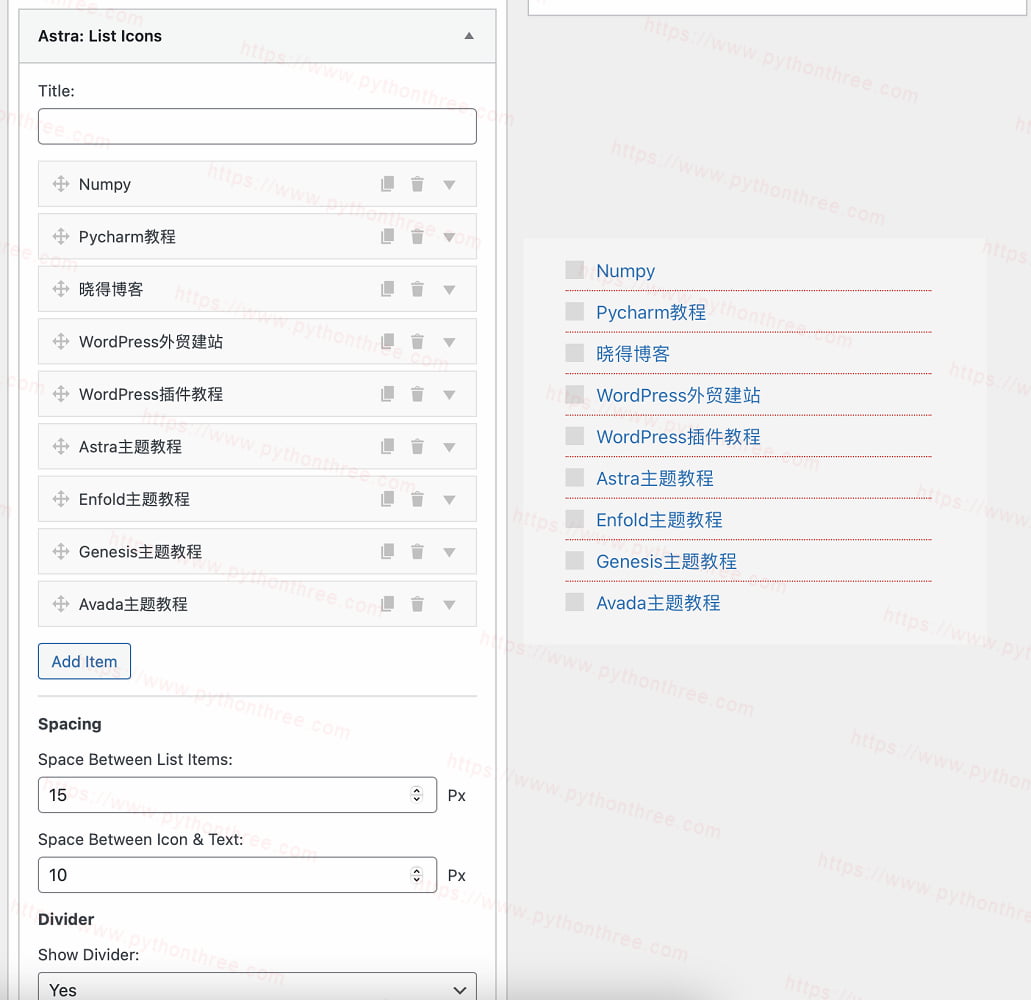Duplicate the Astra主题教程 item

click(x=388, y=446)
